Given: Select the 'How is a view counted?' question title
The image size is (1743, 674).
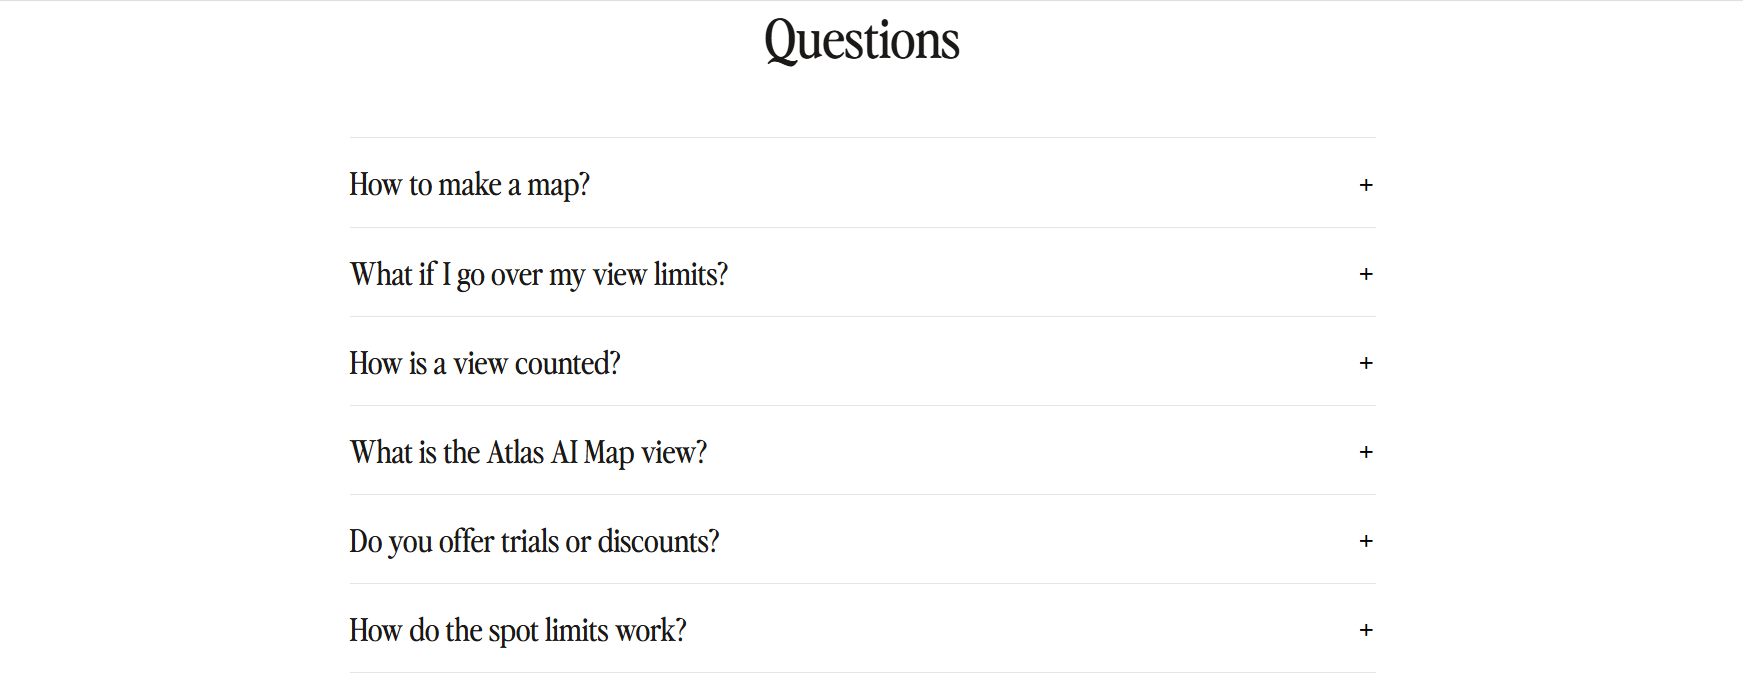Looking at the screenshot, I should (484, 363).
